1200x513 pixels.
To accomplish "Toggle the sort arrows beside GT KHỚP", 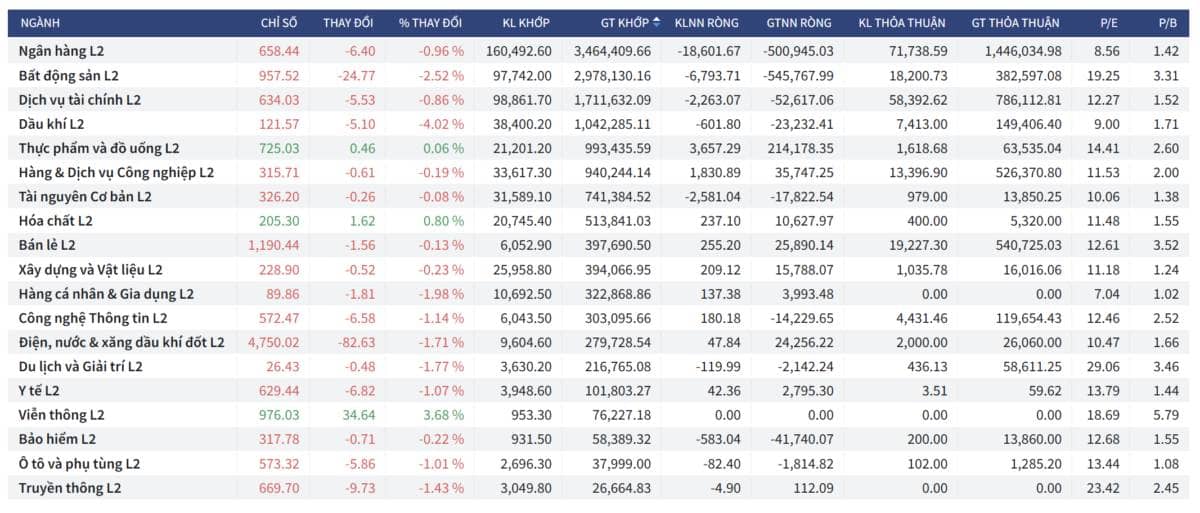I will (x=656, y=22).
